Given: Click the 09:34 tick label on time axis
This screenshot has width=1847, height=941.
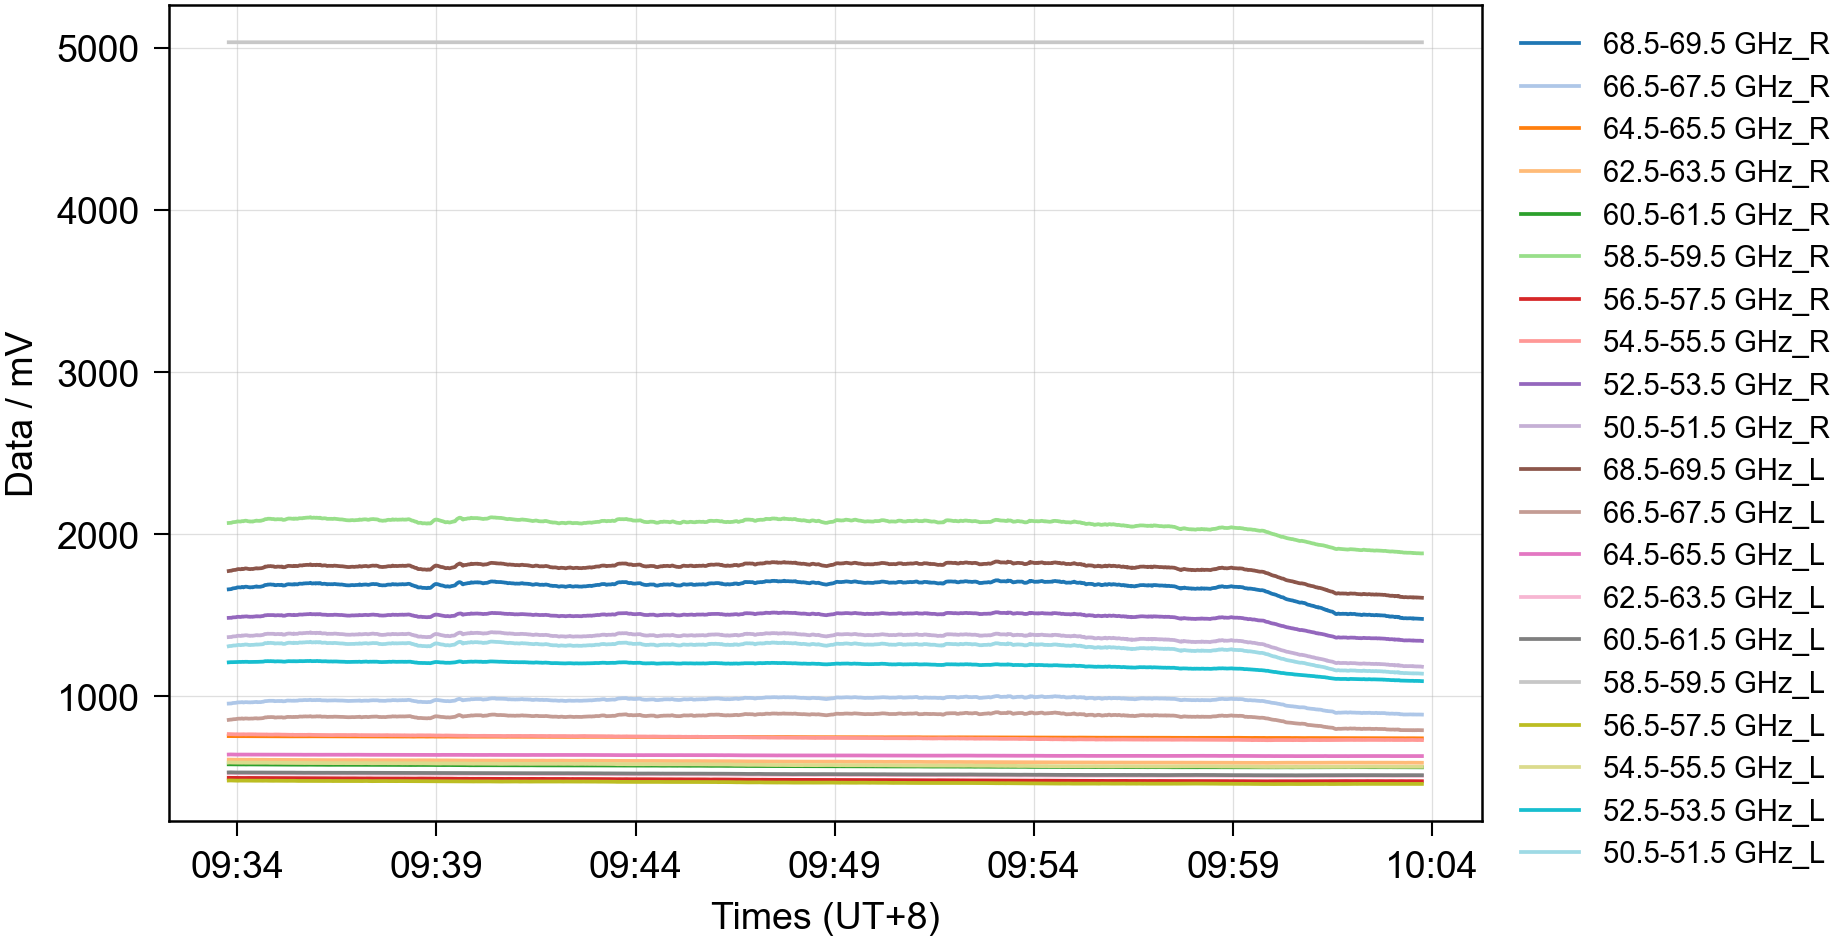Looking at the screenshot, I should 237,865.
